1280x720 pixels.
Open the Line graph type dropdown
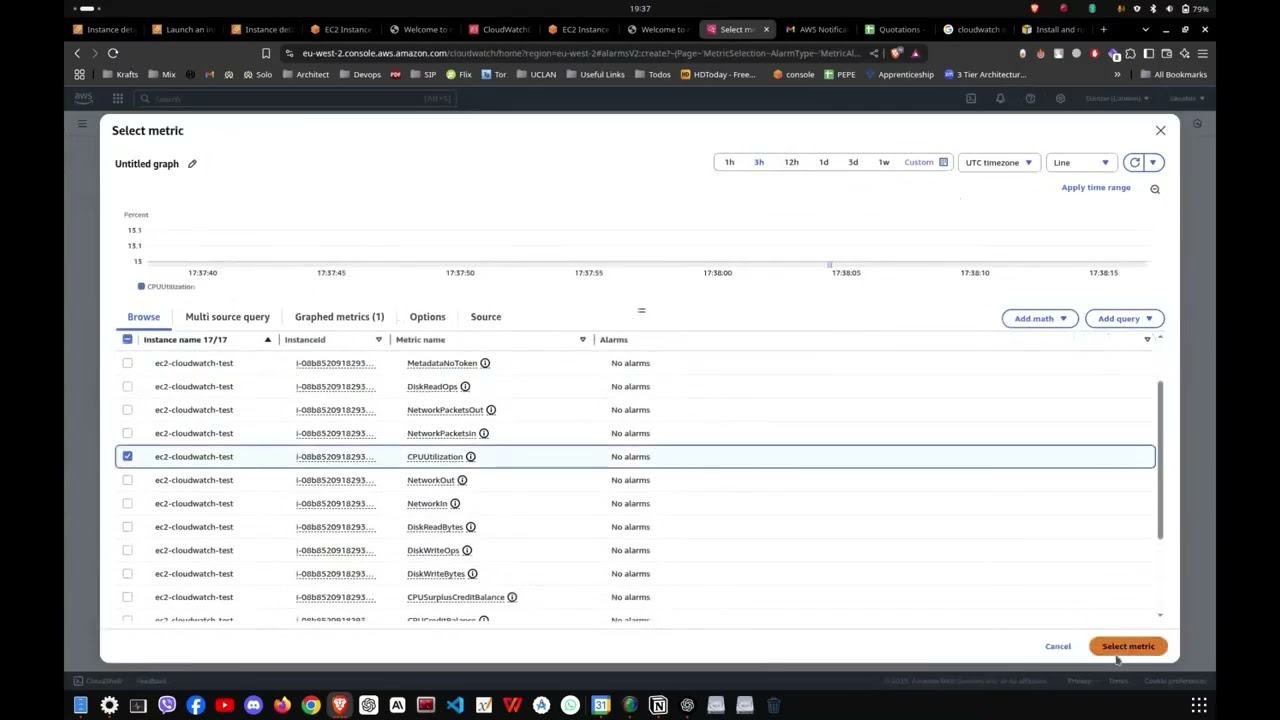click(1081, 162)
